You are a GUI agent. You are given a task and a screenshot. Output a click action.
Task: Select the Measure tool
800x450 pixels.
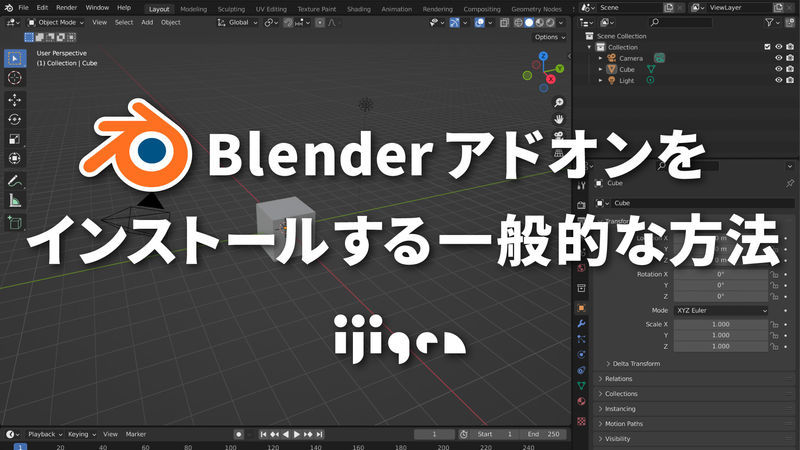pyautogui.click(x=15, y=201)
